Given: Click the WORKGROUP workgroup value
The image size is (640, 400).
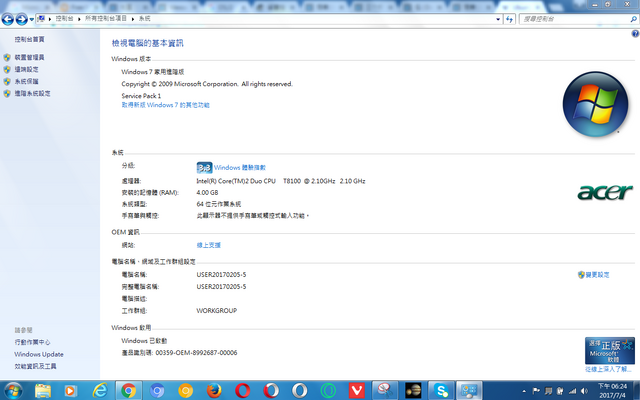Looking at the screenshot, I should (x=217, y=311).
